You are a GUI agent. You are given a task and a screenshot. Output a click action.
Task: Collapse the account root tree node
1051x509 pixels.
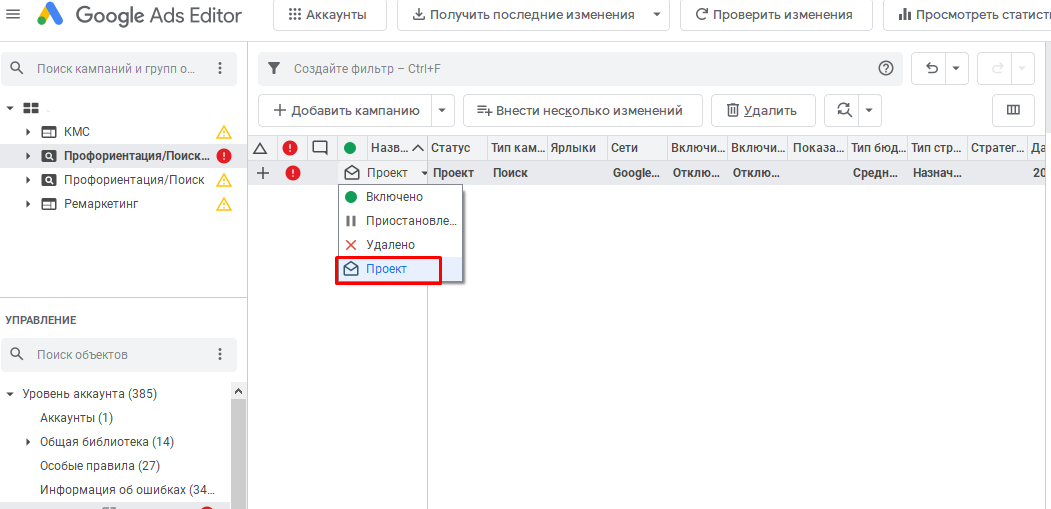click(11, 107)
